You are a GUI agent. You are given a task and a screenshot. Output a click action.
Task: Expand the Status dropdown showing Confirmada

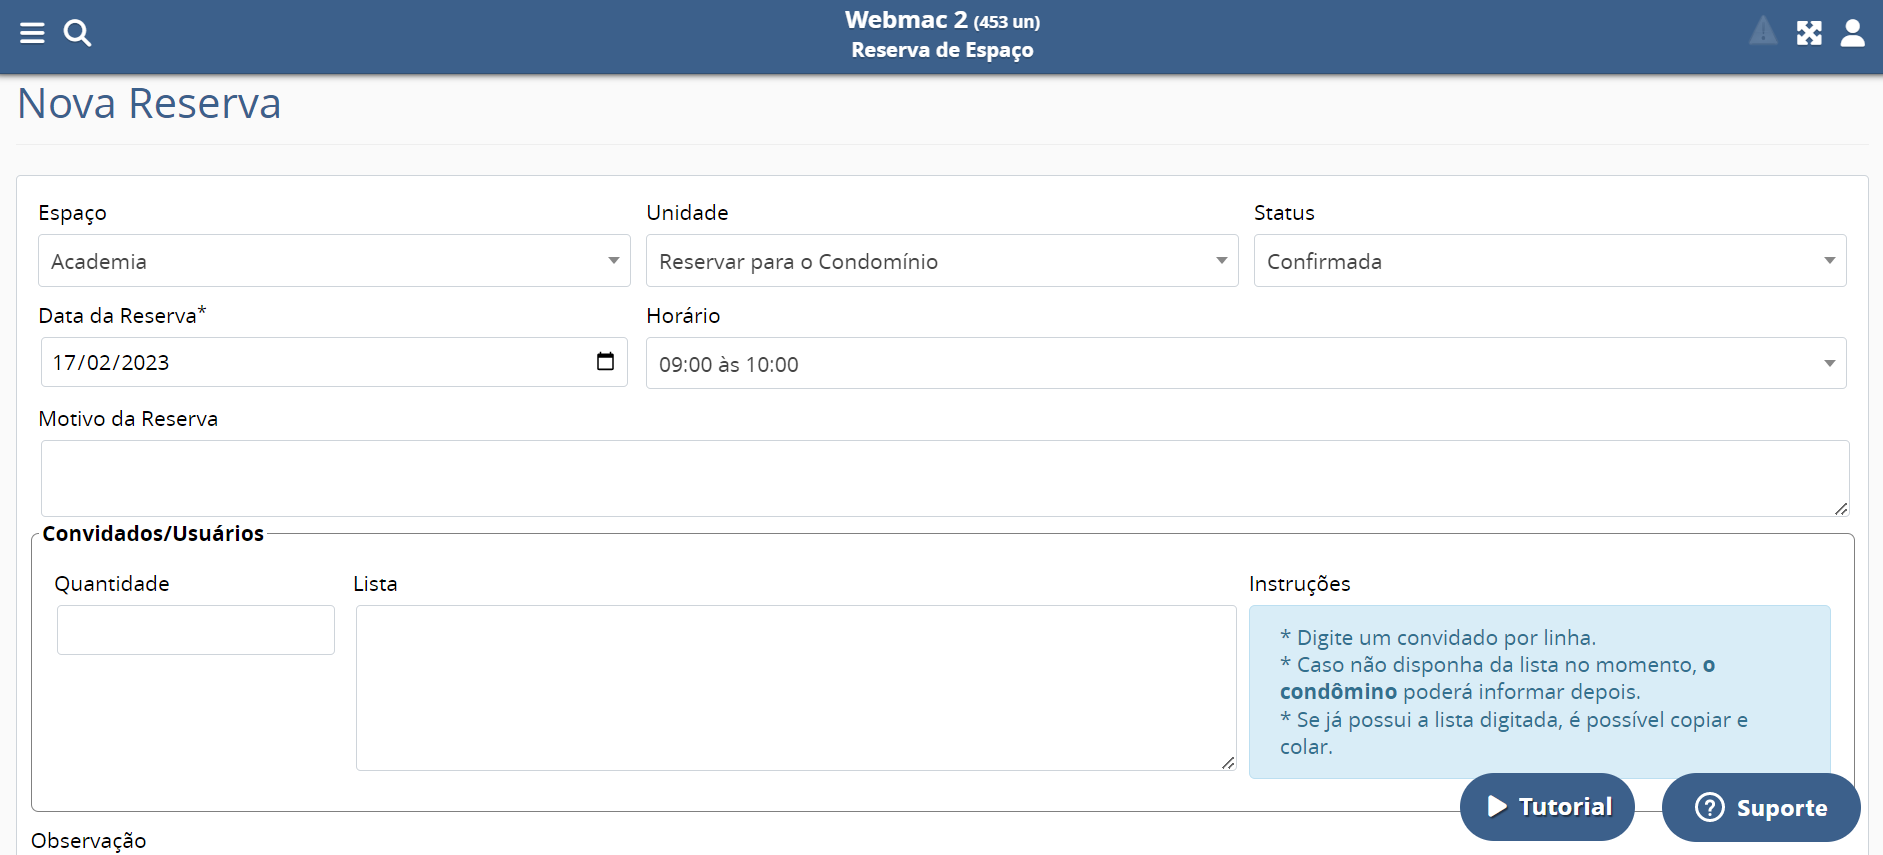(x=1549, y=261)
